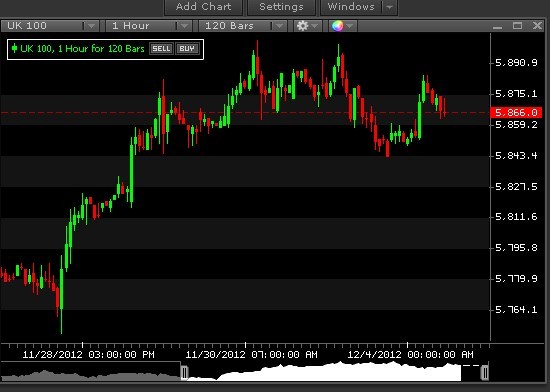
Task: Open the 1 Hour timeframe dropdown
Action: [149, 26]
